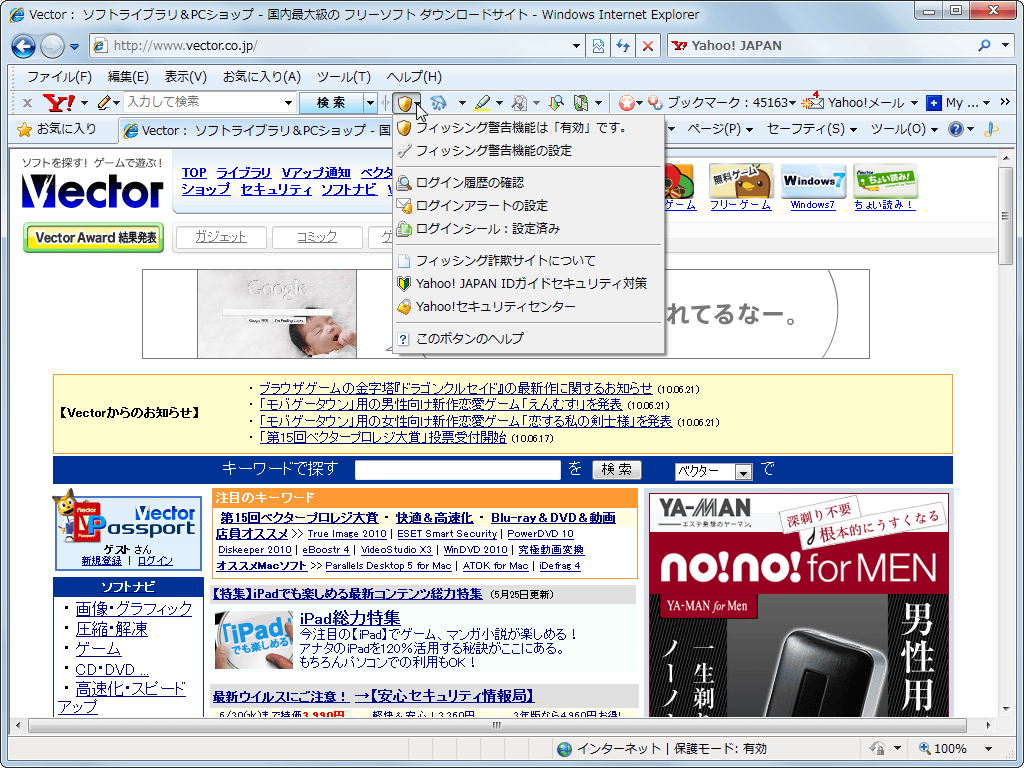The width and height of the screenshot is (1024, 768).
Task: Open the ヘルプ(H) menu
Action: [414, 76]
